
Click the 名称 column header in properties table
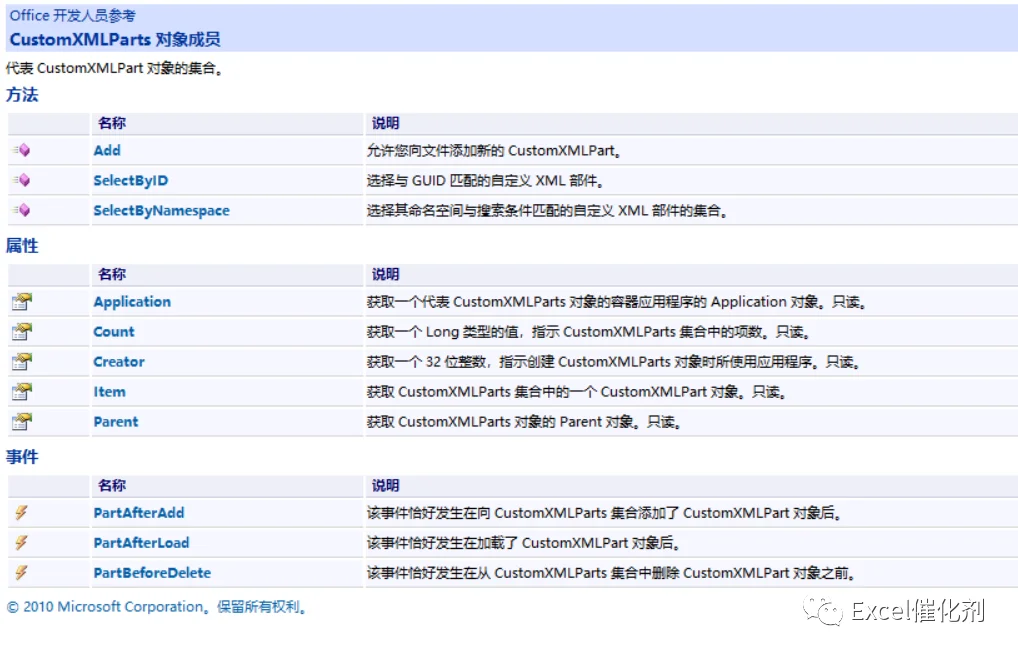click(112, 274)
